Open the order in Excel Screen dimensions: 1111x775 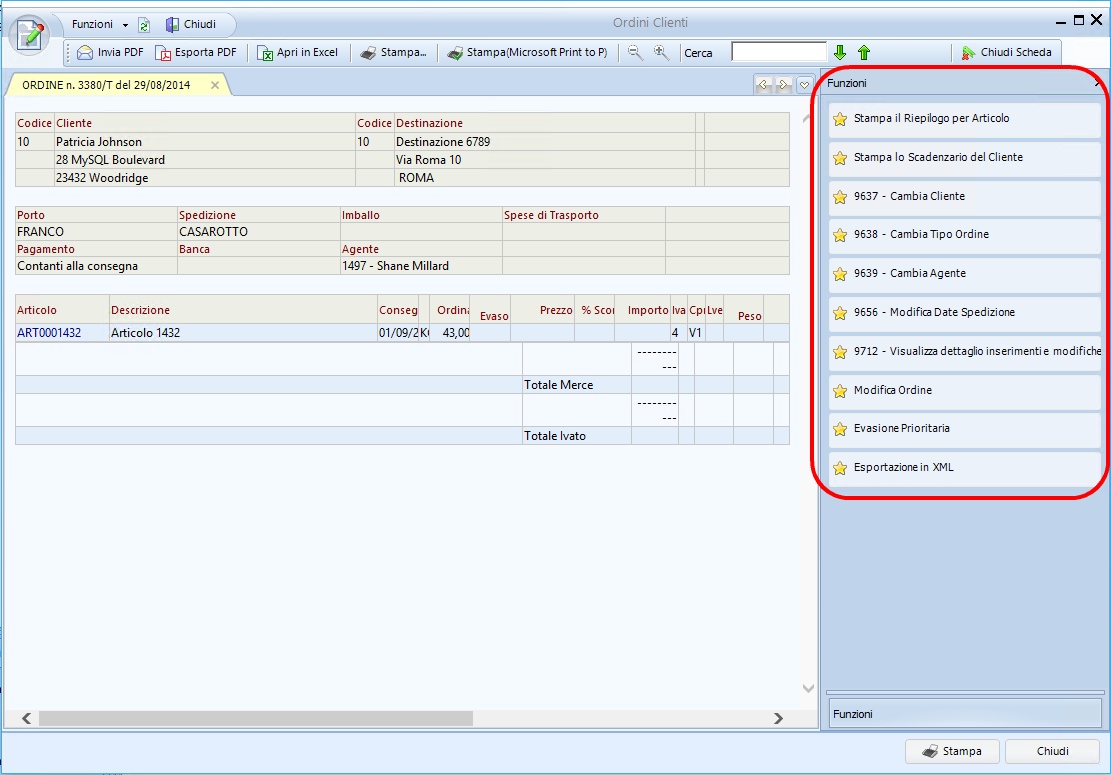pyautogui.click(x=298, y=52)
